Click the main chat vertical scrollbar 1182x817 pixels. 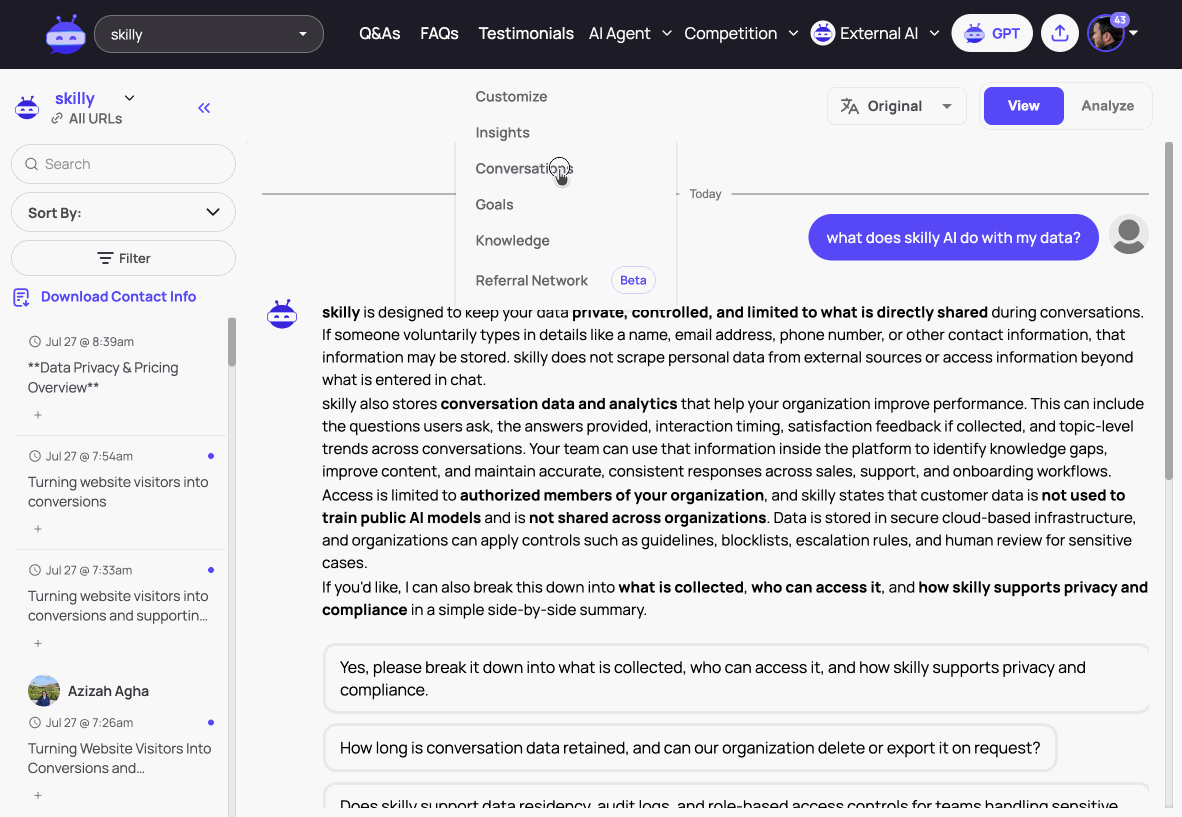(1168, 311)
